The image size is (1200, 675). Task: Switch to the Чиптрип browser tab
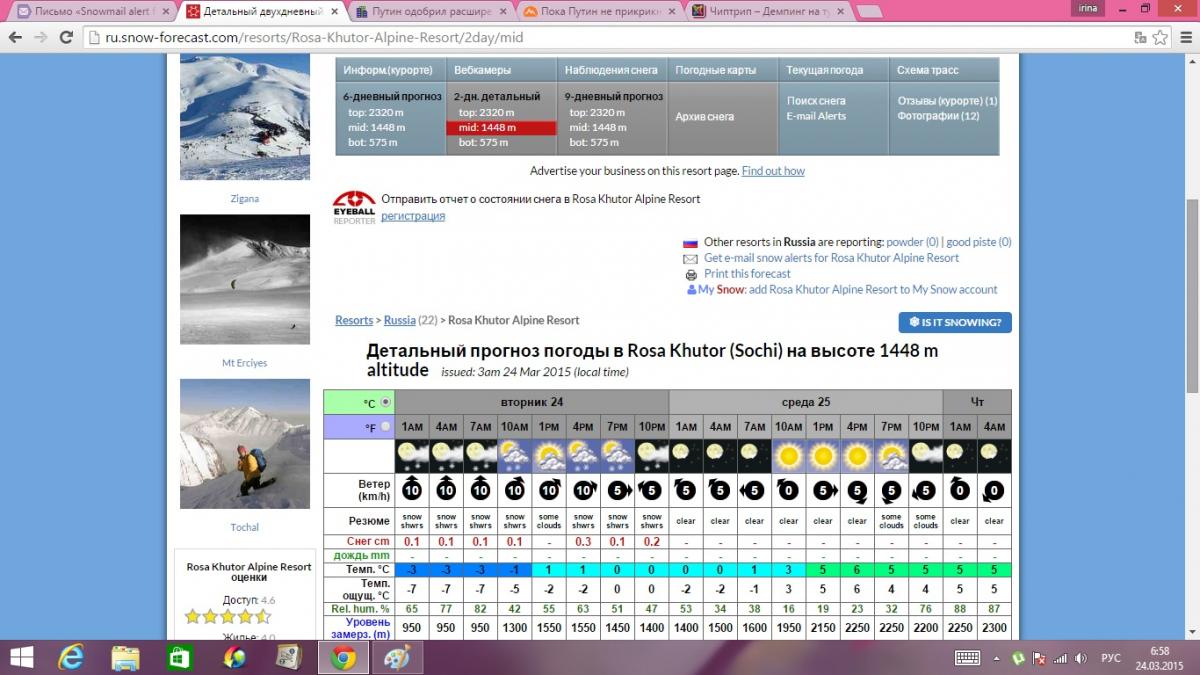click(770, 12)
